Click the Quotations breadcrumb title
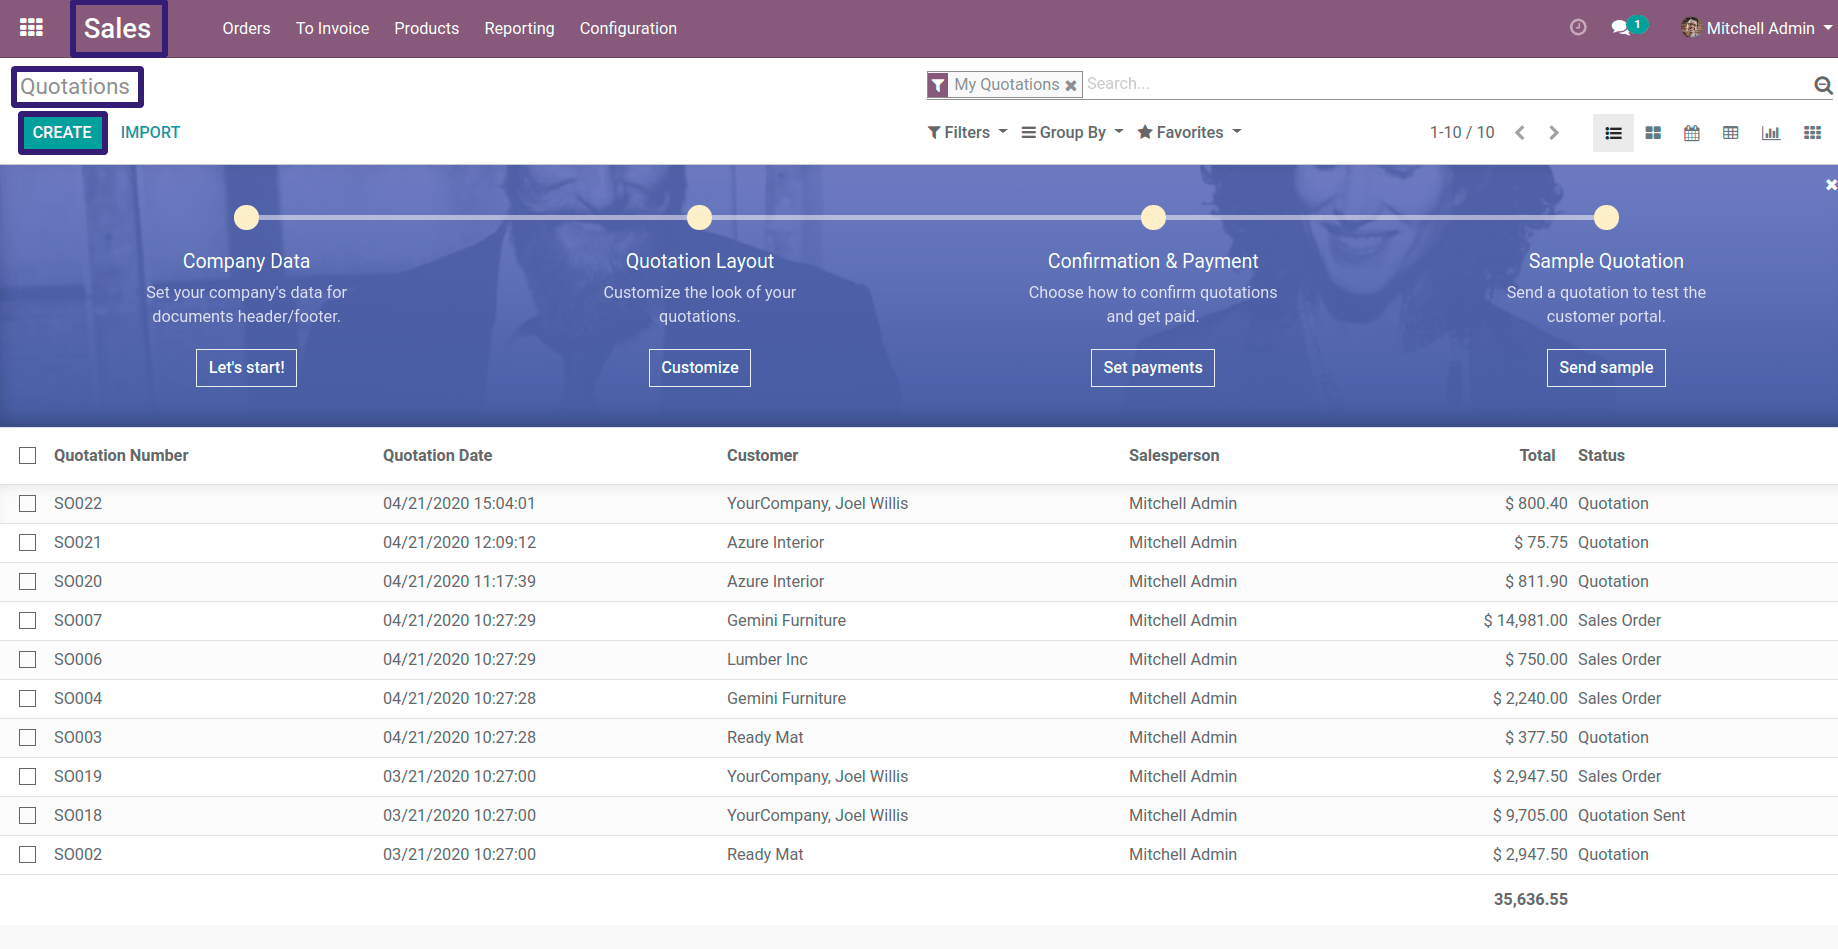1838x949 pixels. coord(76,87)
